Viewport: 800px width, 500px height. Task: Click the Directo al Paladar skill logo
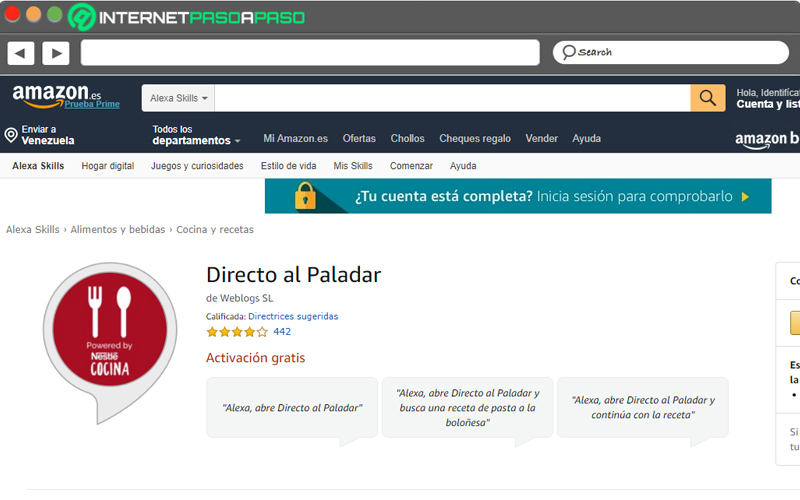point(110,342)
